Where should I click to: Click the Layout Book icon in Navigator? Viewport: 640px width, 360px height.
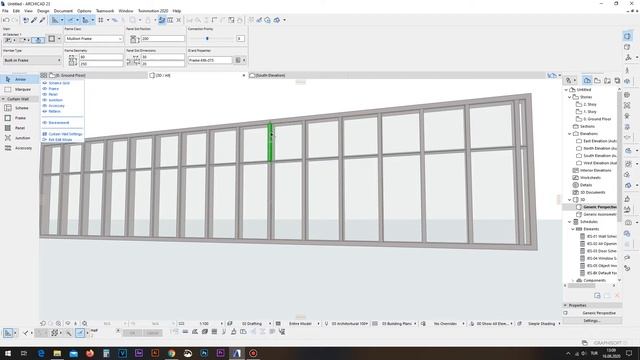(607, 80)
